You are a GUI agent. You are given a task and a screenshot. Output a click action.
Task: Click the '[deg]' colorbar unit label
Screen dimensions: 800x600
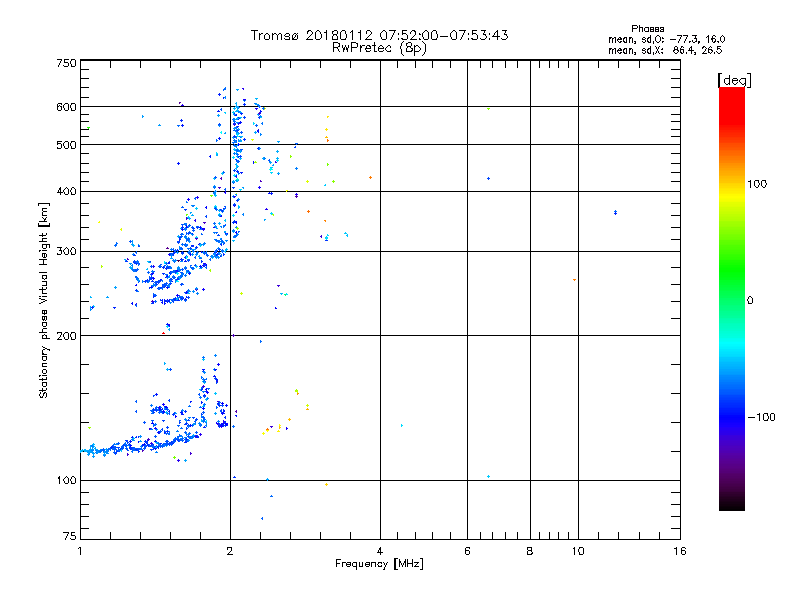click(734, 80)
